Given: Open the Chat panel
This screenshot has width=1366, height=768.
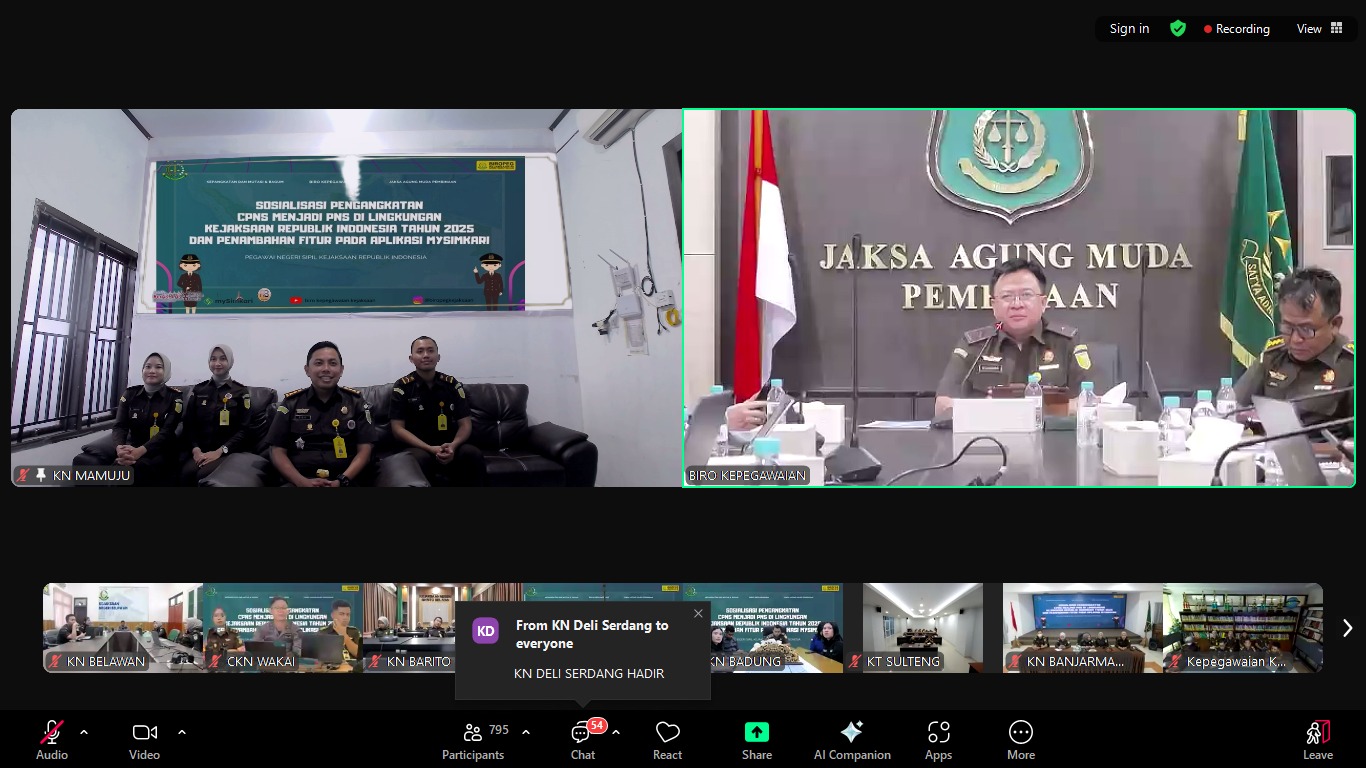Looking at the screenshot, I should (583, 741).
